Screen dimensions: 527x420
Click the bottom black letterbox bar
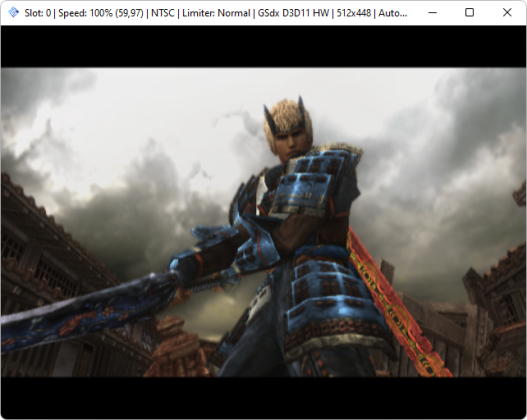(x=263, y=397)
